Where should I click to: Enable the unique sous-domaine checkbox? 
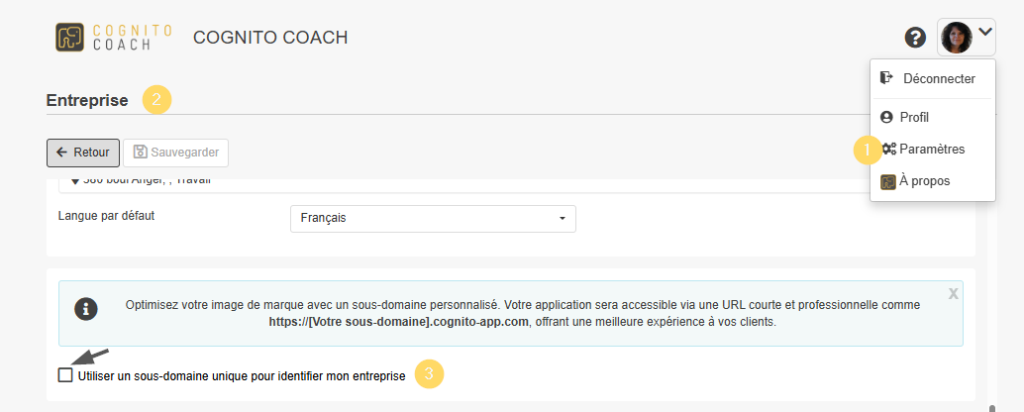pos(66,375)
